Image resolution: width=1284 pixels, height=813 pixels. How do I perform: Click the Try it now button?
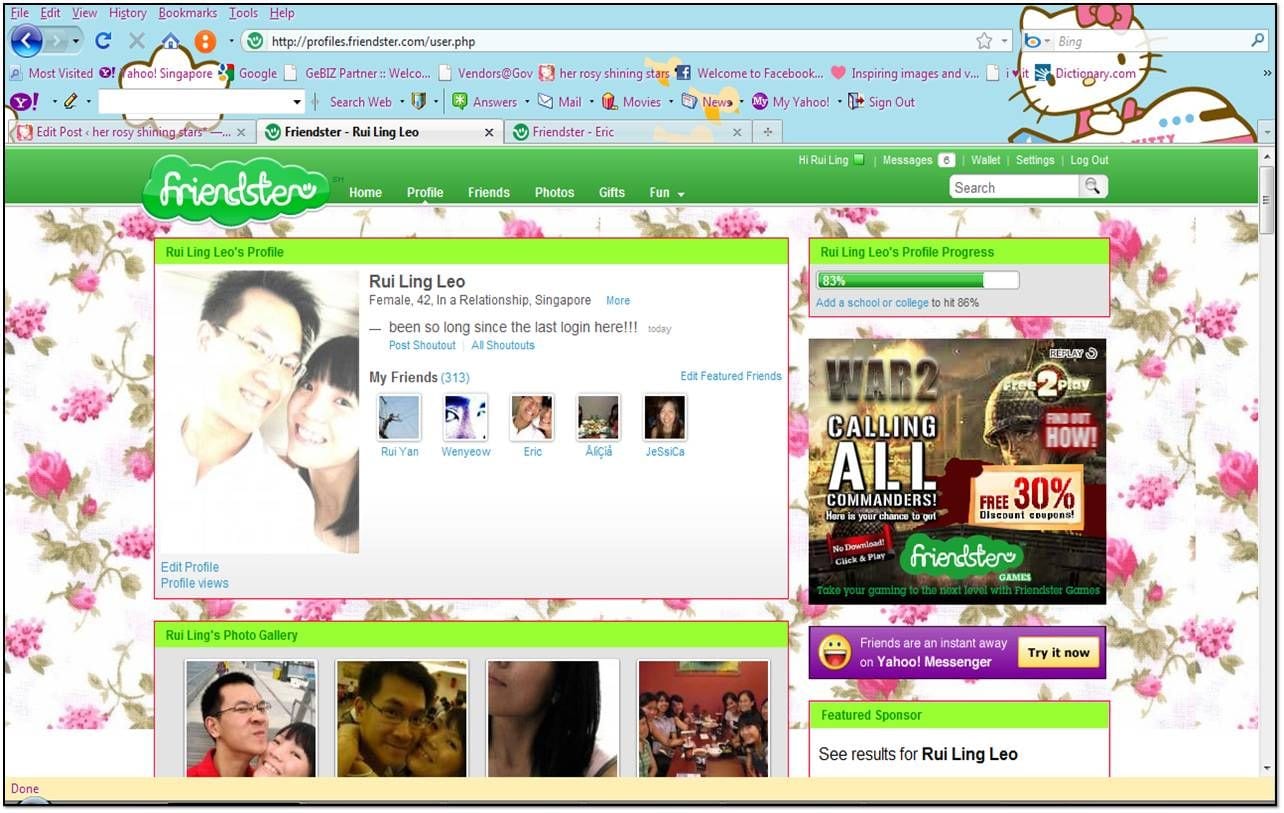(x=1058, y=653)
